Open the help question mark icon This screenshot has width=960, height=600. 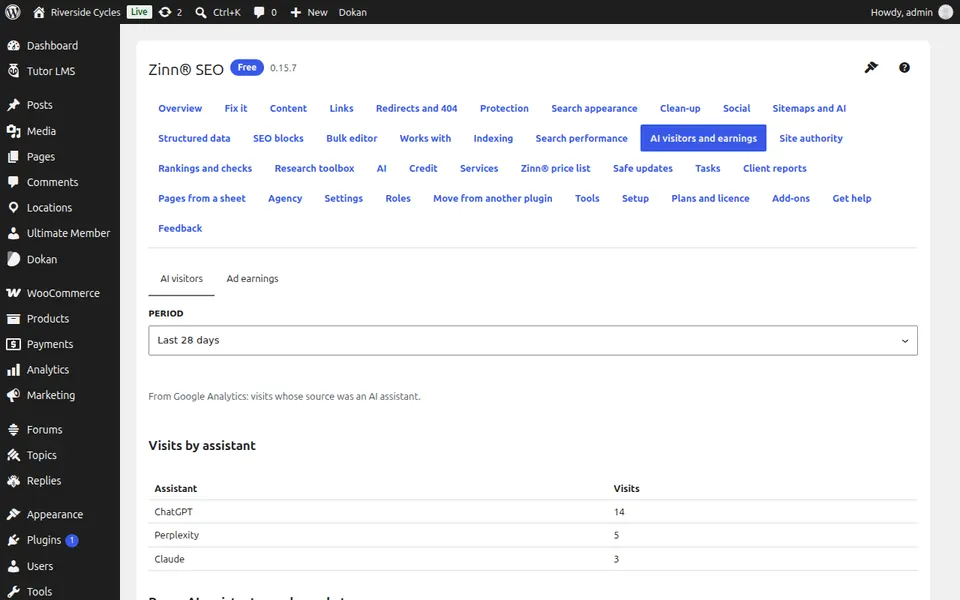pos(904,67)
